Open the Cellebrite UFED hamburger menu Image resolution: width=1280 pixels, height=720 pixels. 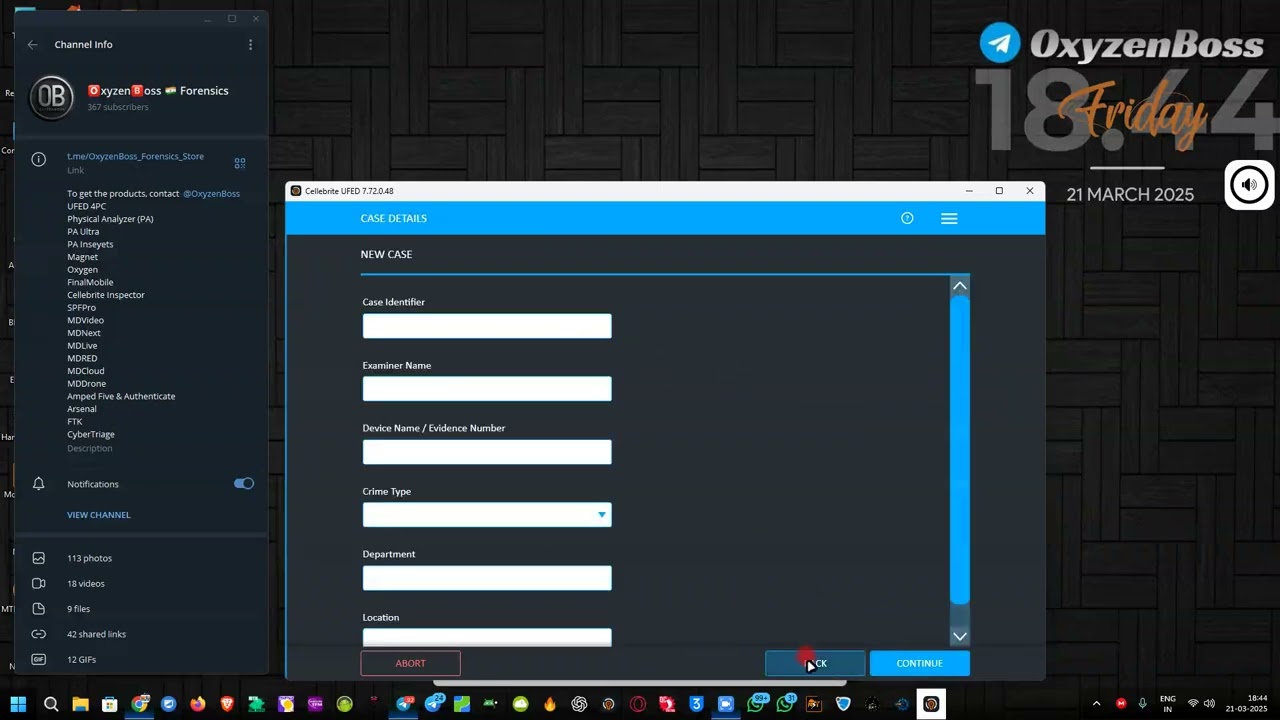(x=949, y=218)
